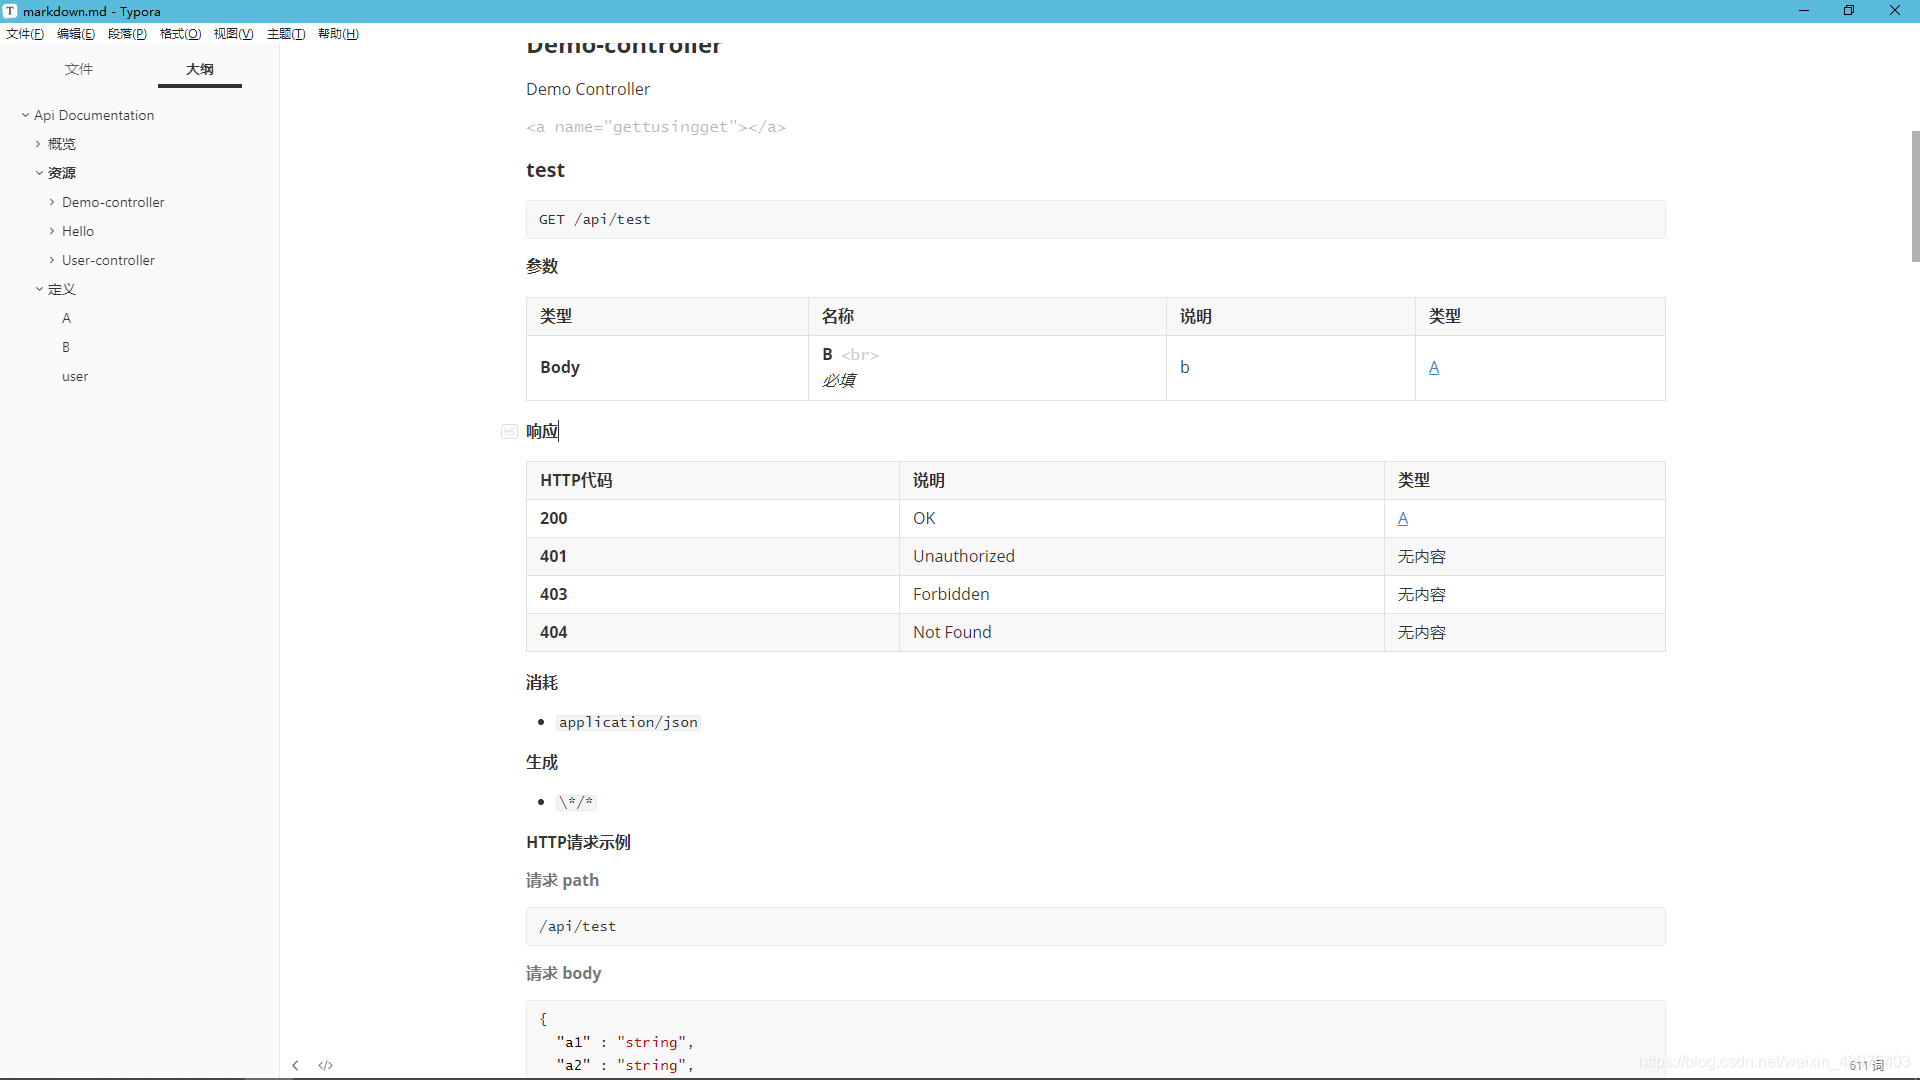This screenshot has height=1080, width=1920.
Task: Click the HTTP代码 table header
Action: 712,480
